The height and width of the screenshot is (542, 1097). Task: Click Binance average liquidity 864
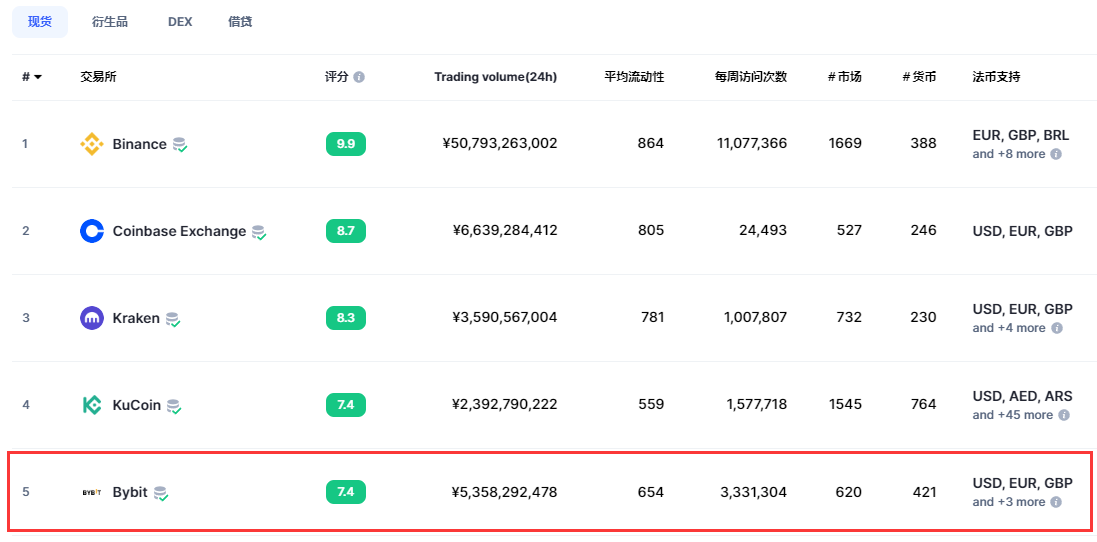[x=651, y=144]
